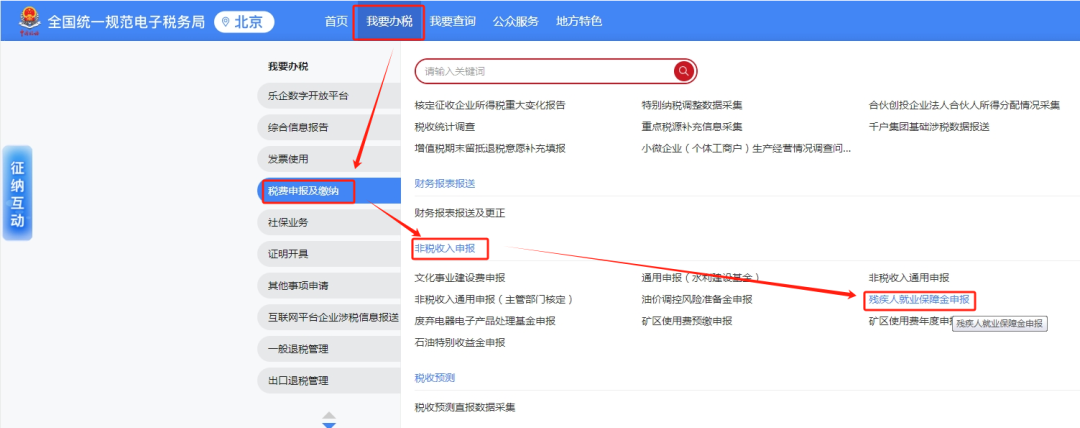Open 残疾人就业保障金申报 link

pos(918,299)
